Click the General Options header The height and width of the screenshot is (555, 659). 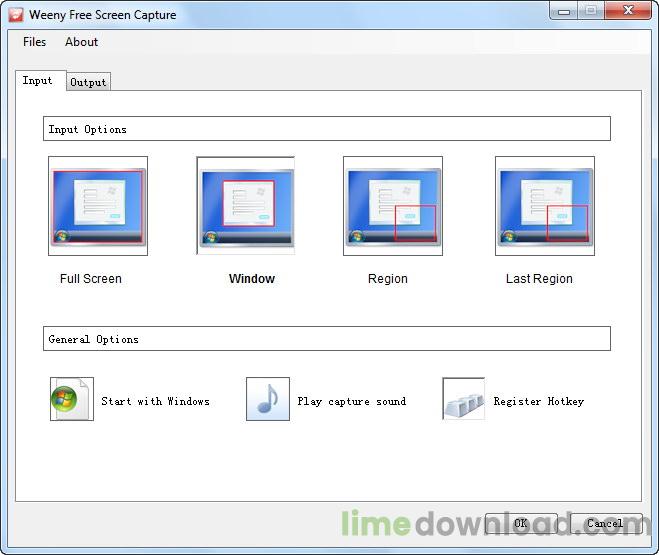[327, 339]
